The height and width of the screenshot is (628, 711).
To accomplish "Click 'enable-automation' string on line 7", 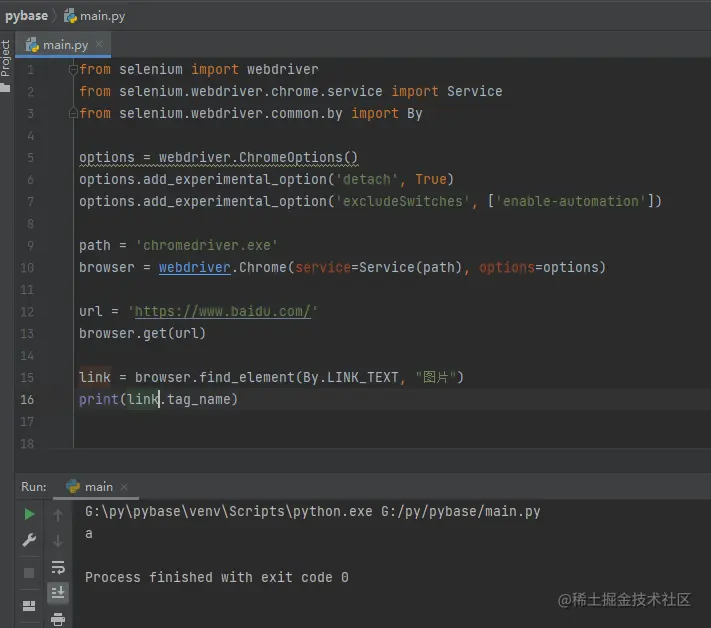I will click(x=570, y=201).
